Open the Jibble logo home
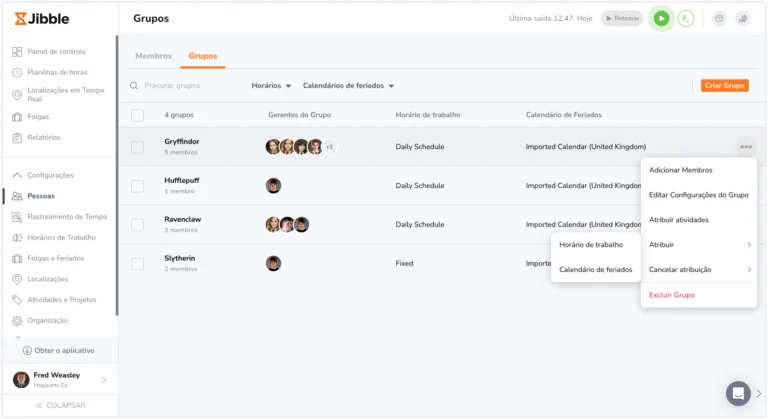The image size is (768, 419). point(42,19)
